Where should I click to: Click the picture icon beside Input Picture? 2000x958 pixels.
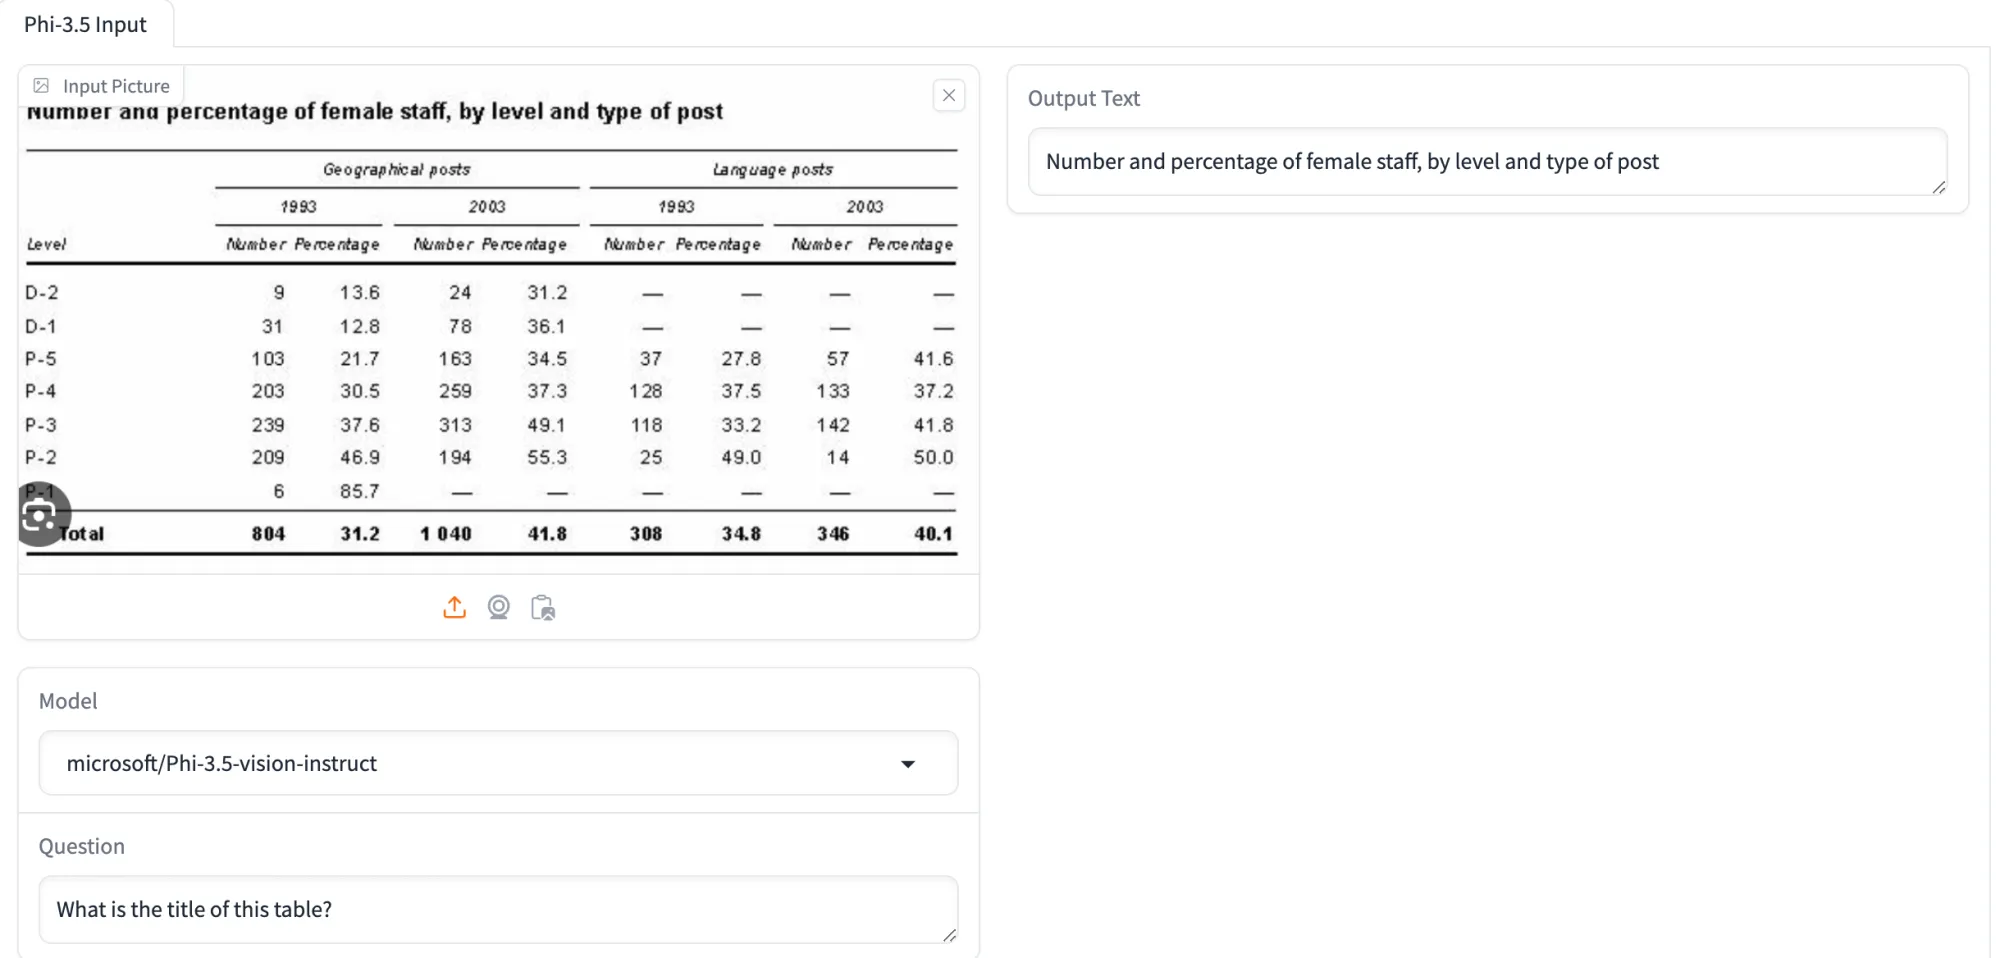coord(42,85)
